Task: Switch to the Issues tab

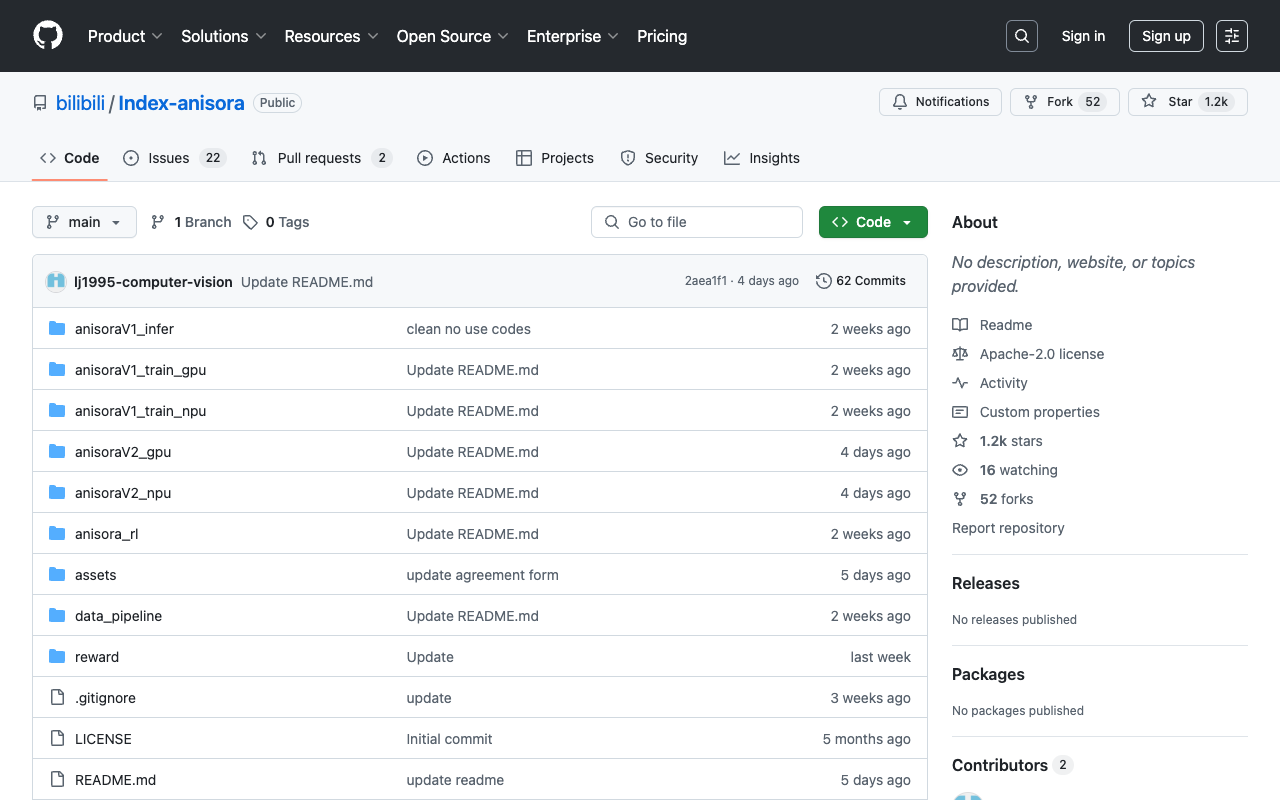Action: click(x=175, y=158)
